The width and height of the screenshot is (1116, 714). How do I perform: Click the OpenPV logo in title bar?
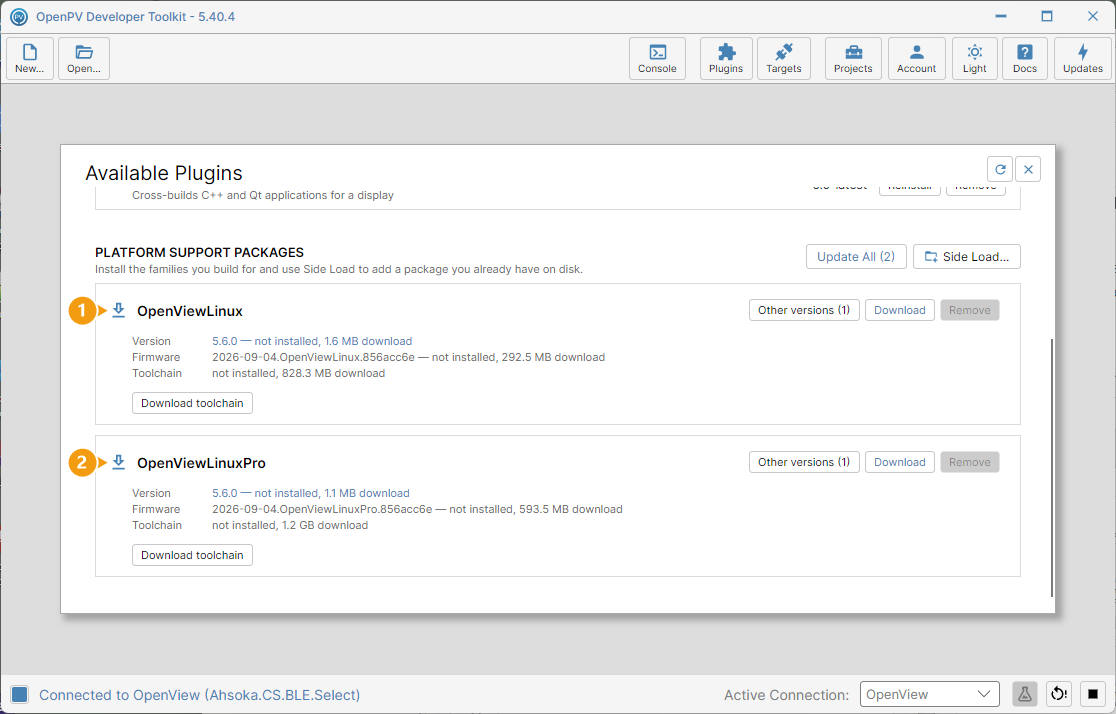coord(19,16)
